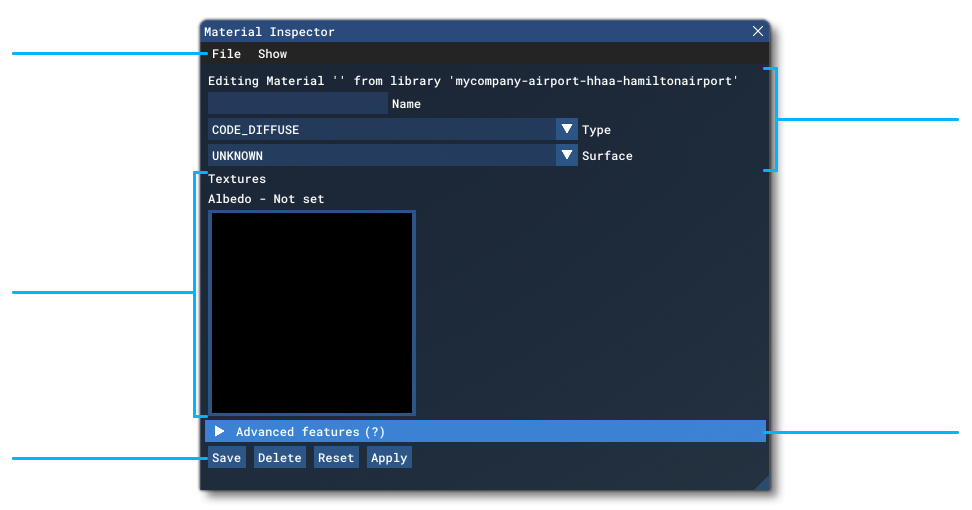Open the Type dropdown arrow
Image resolution: width=972 pixels, height=510 pixels.
pyautogui.click(x=567, y=129)
